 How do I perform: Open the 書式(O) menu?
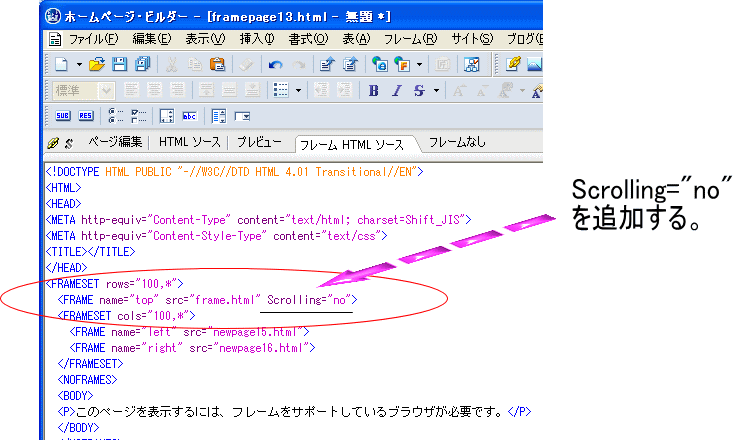pos(308,38)
